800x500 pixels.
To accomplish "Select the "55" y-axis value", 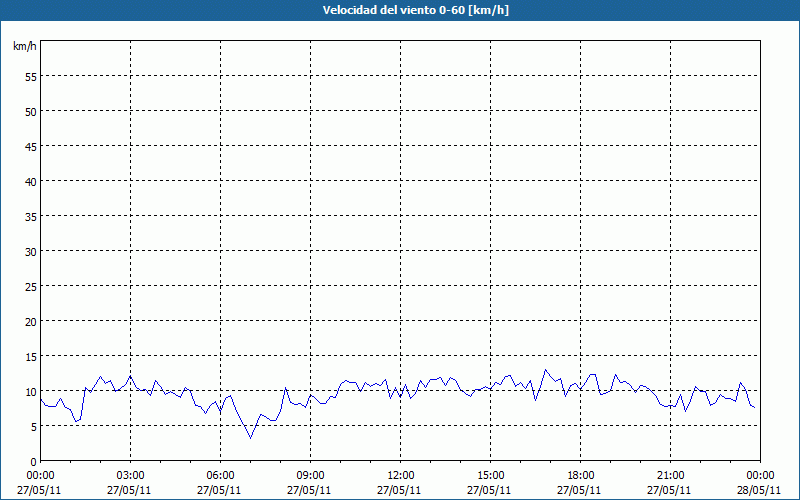I will coord(31,77).
